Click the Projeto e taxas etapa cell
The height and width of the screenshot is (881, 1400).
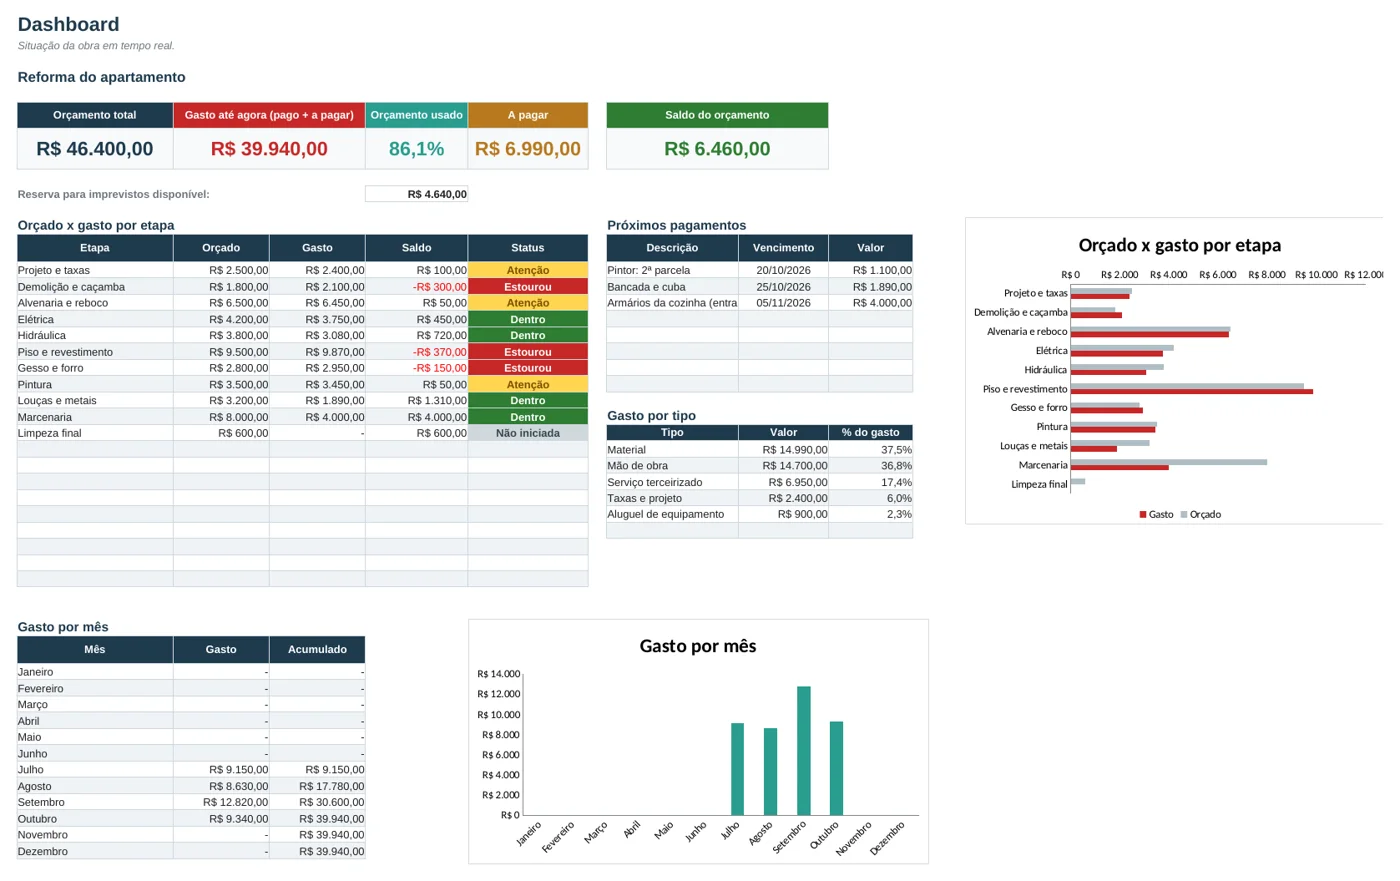tap(95, 270)
